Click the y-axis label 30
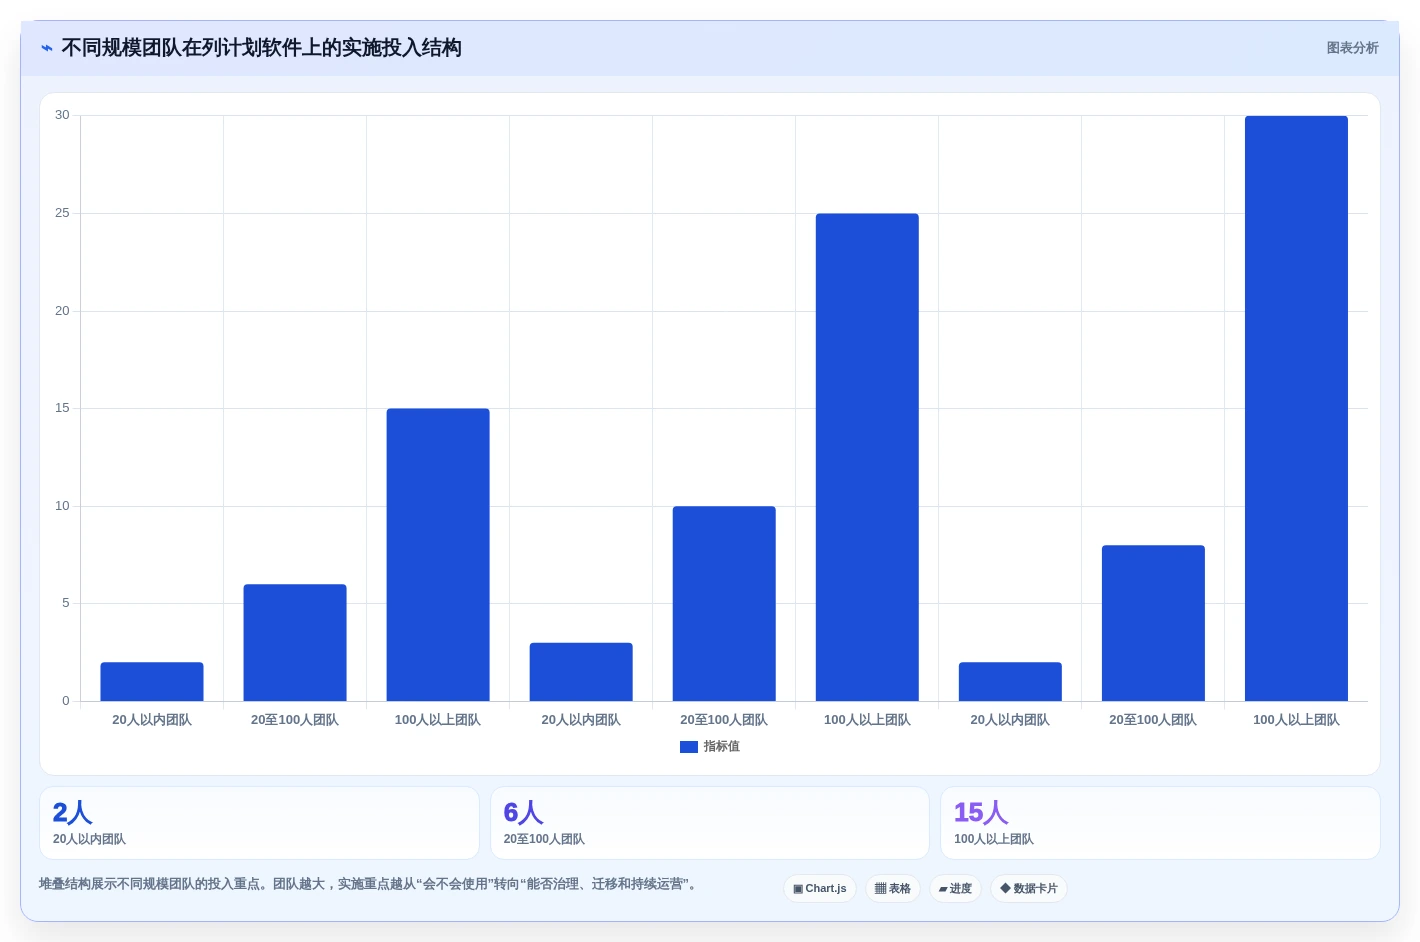This screenshot has height=942, width=1420. coord(62,115)
